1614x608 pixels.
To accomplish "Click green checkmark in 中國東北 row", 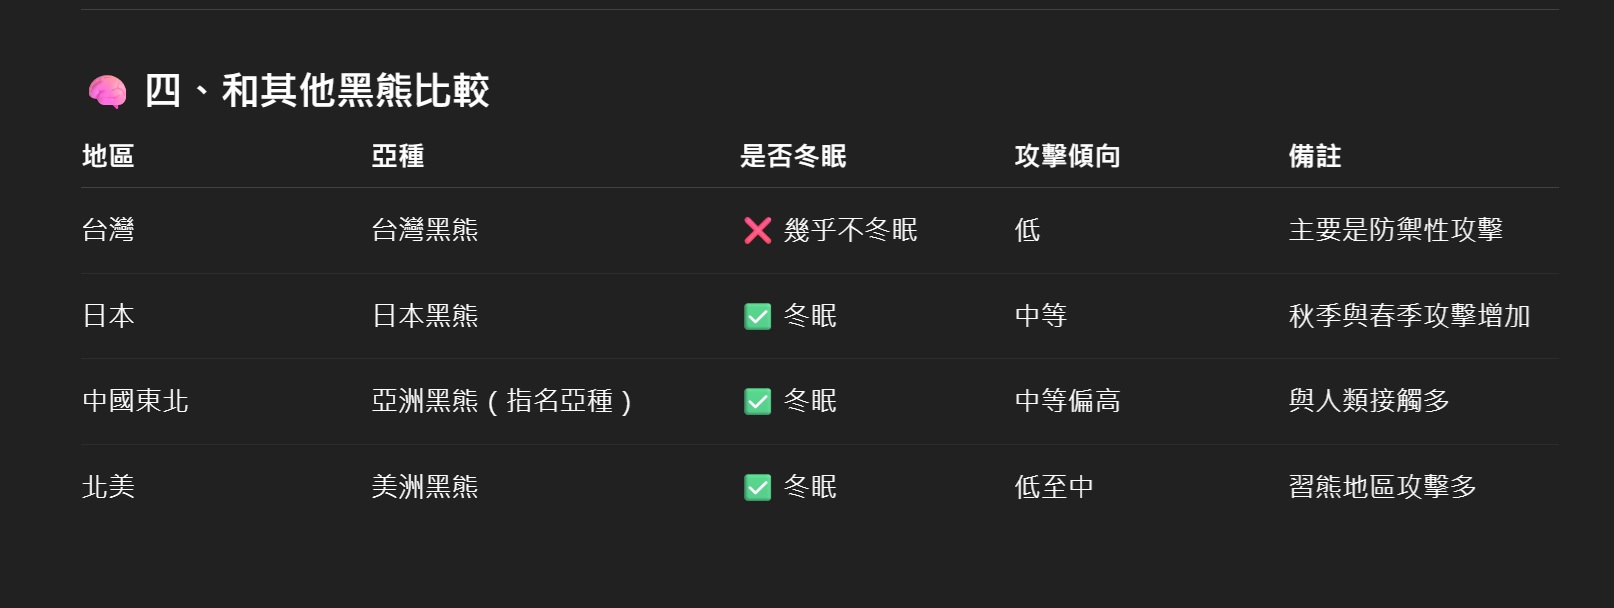I will pyautogui.click(x=758, y=402).
